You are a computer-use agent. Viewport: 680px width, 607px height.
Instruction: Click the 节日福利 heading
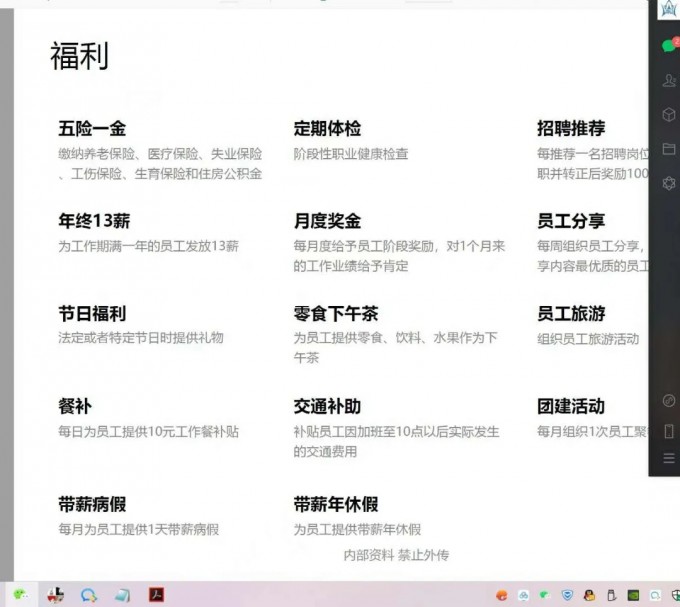(x=92, y=313)
